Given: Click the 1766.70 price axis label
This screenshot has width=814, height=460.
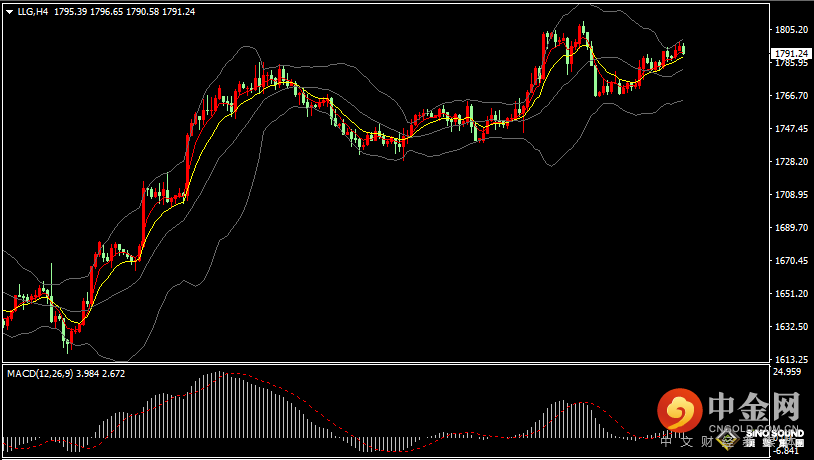Looking at the screenshot, I should click(x=790, y=96).
